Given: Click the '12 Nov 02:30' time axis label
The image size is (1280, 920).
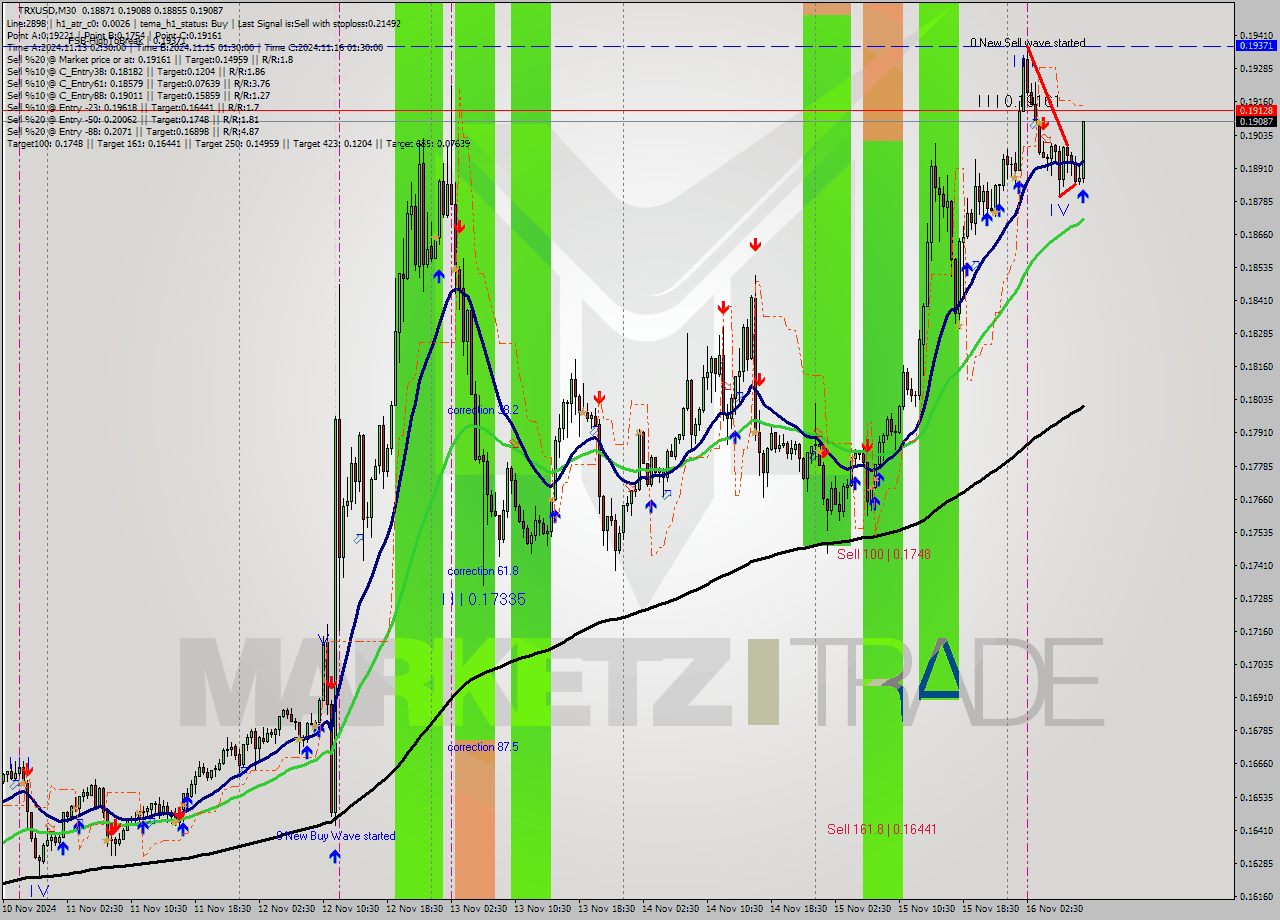Looking at the screenshot, I should [288, 909].
